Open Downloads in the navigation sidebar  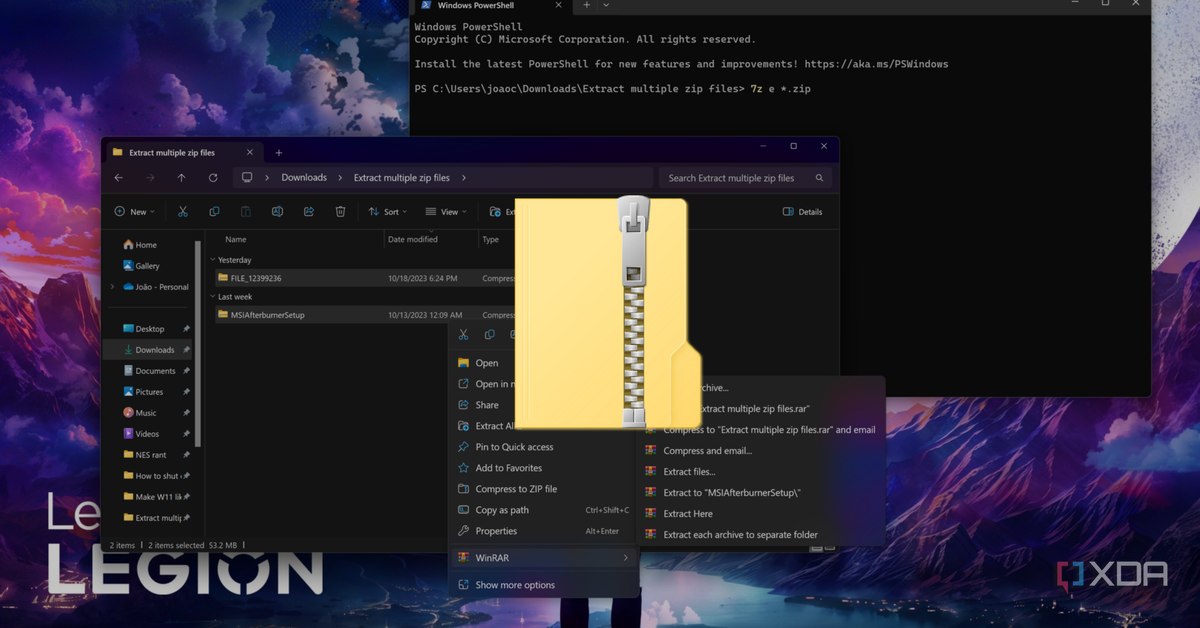(x=154, y=350)
